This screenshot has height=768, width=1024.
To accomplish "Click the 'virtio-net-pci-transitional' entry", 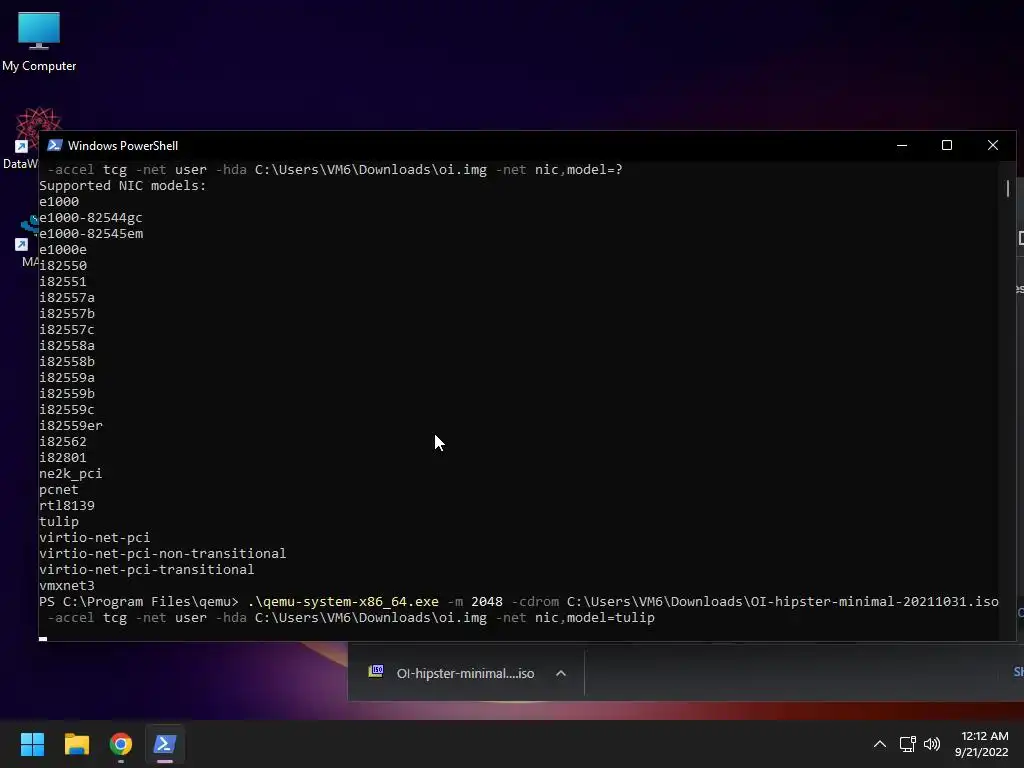I will click(x=147, y=569).
